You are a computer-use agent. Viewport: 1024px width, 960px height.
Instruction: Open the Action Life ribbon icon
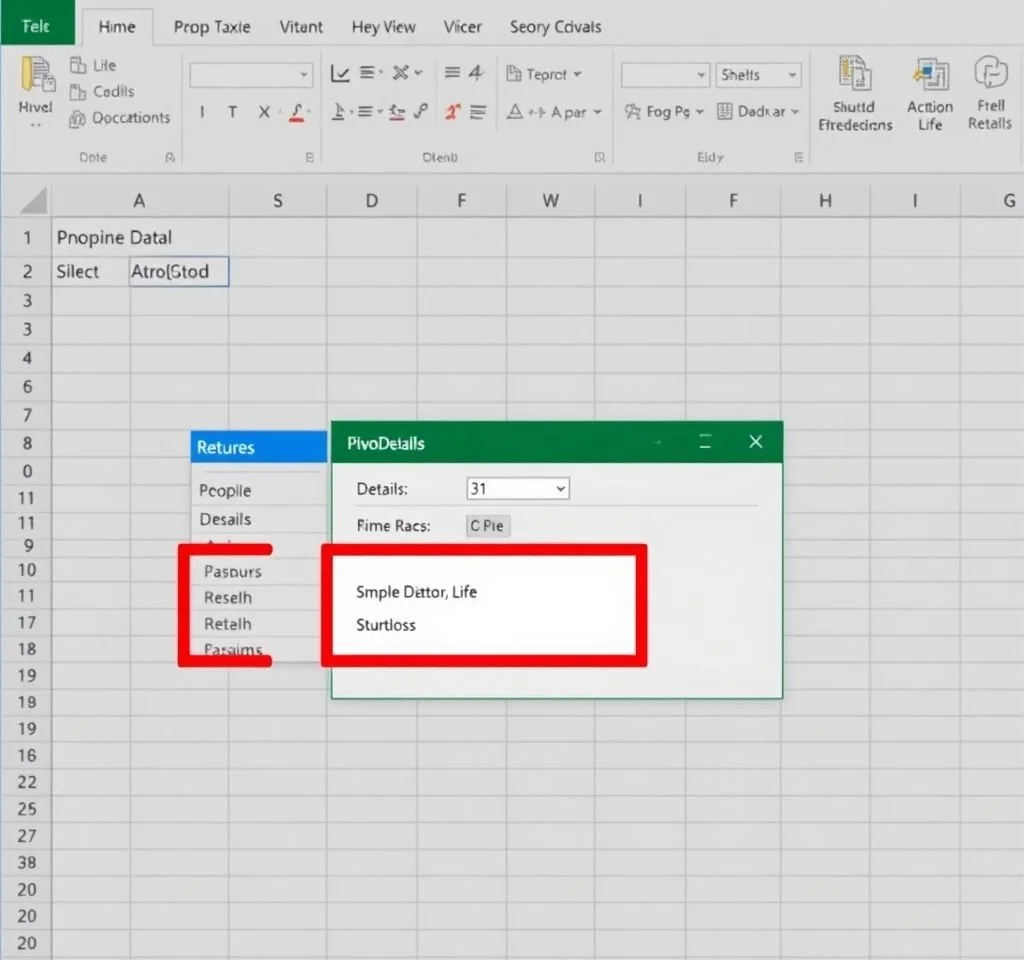point(930,76)
